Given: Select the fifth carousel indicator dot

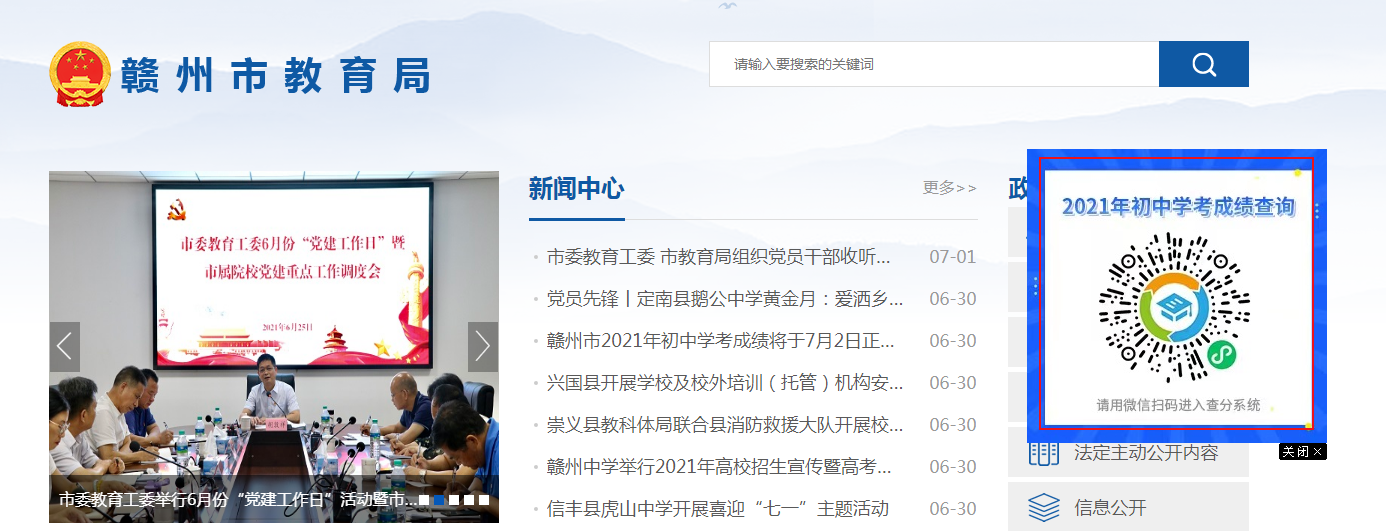Looking at the screenshot, I should (x=484, y=500).
